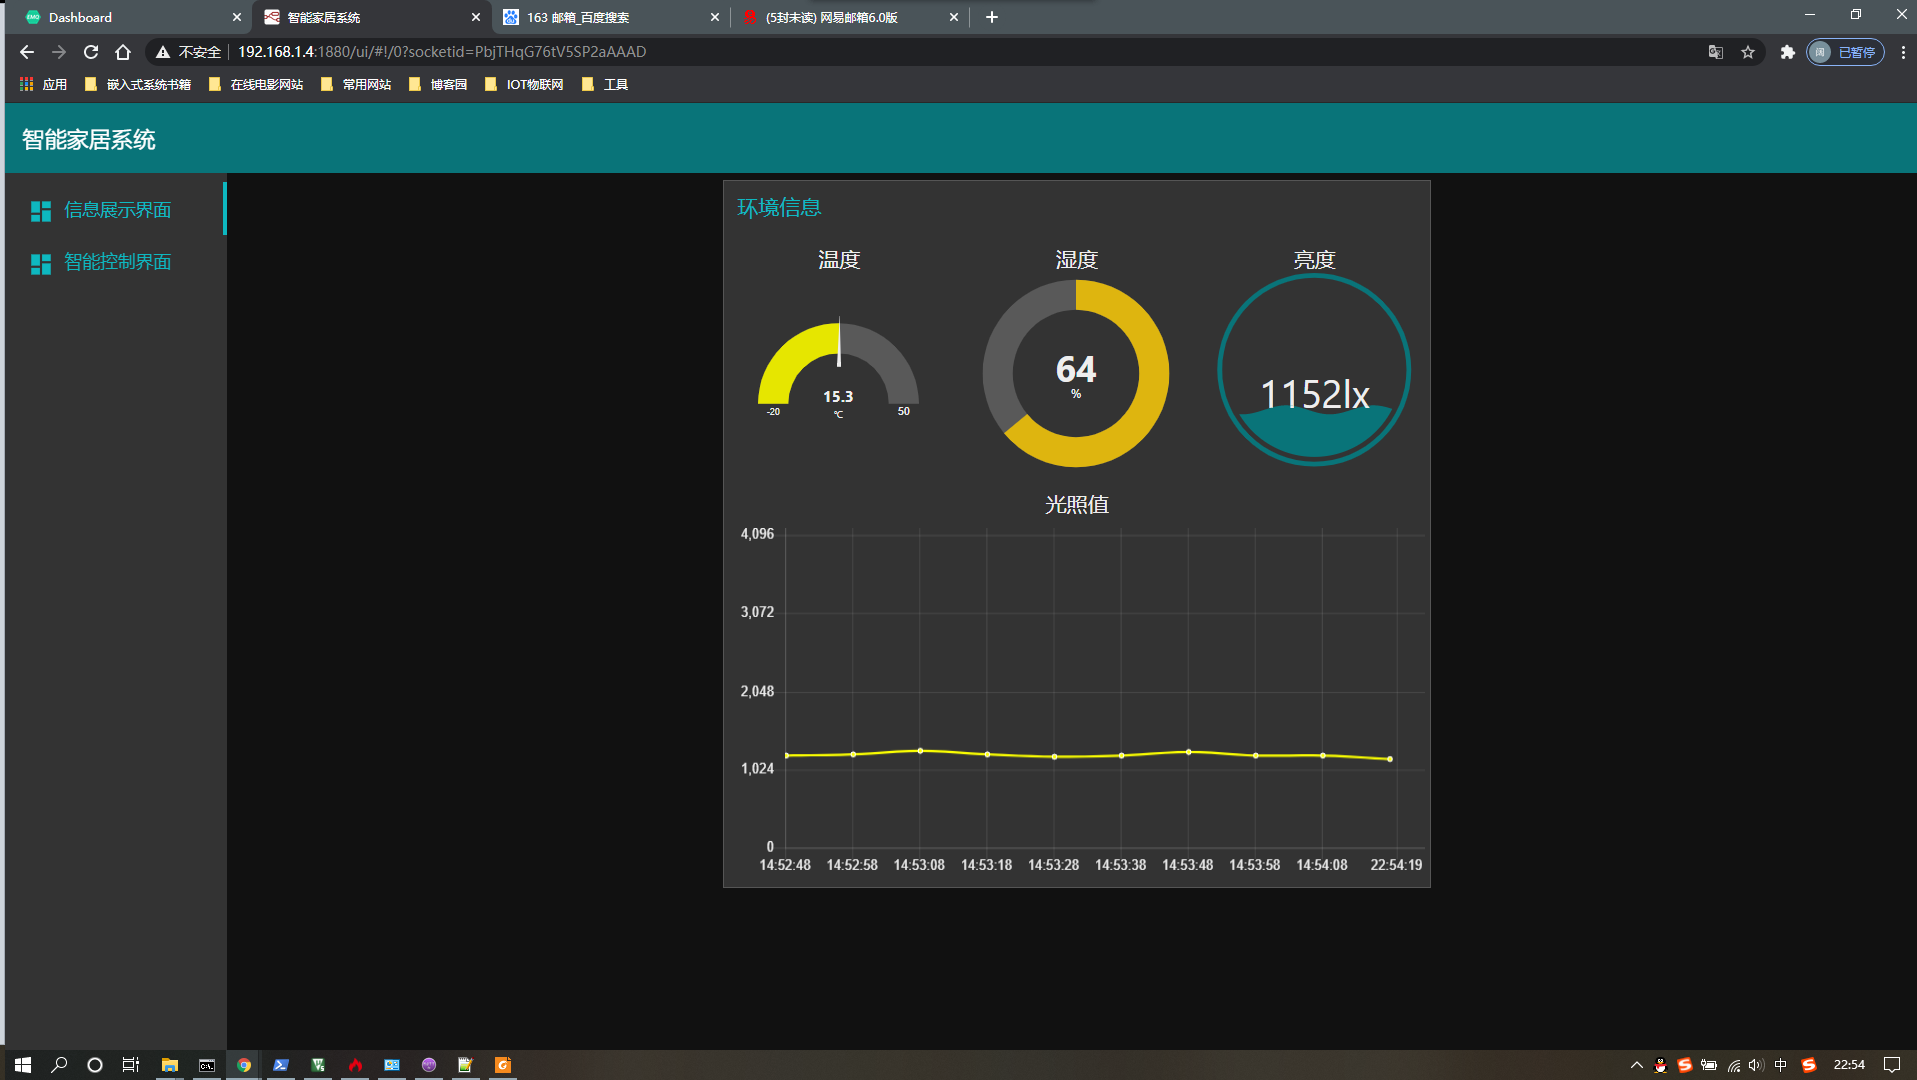The image size is (1917, 1080).
Task: Open a new browser tab
Action: 992,17
